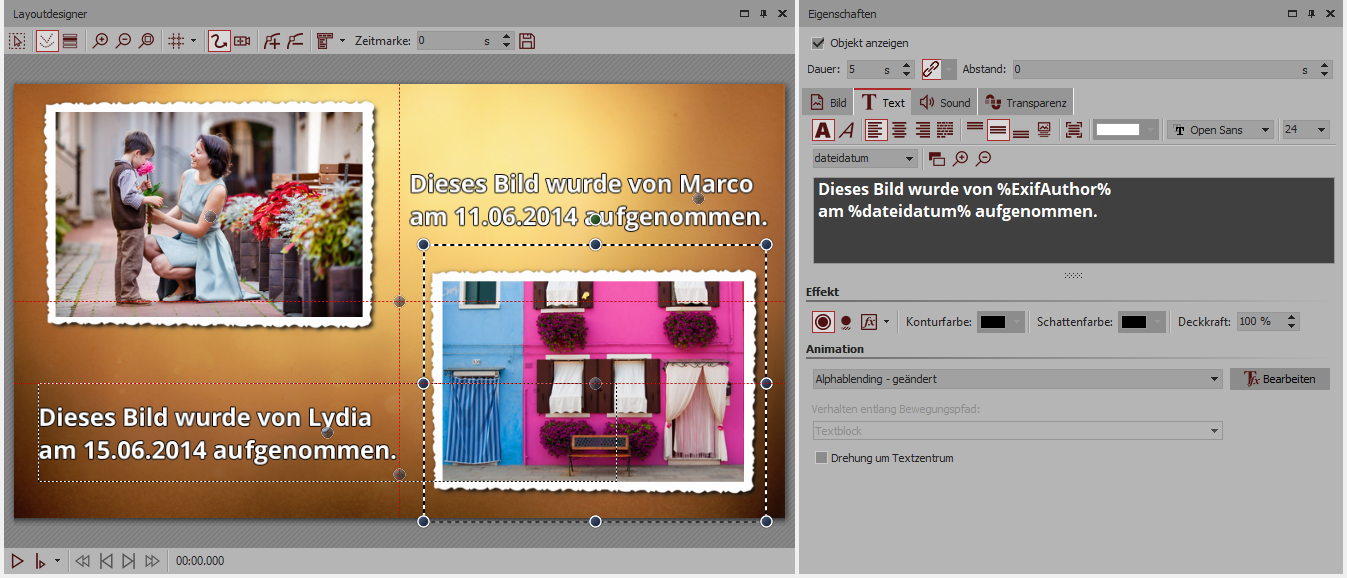This screenshot has width=1347, height=578.
Task: Click the save icon next to Zeitmarke
Action: pyautogui.click(x=527, y=41)
